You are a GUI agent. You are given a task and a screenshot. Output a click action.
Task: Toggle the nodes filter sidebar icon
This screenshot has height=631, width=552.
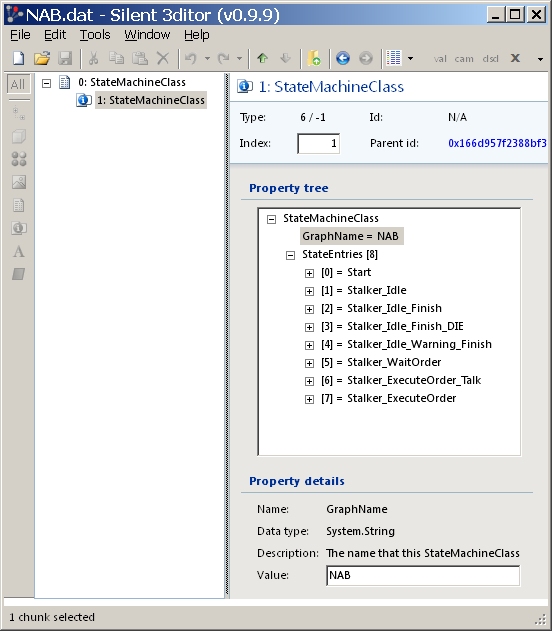pyautogui.click(x=19, y=113)
